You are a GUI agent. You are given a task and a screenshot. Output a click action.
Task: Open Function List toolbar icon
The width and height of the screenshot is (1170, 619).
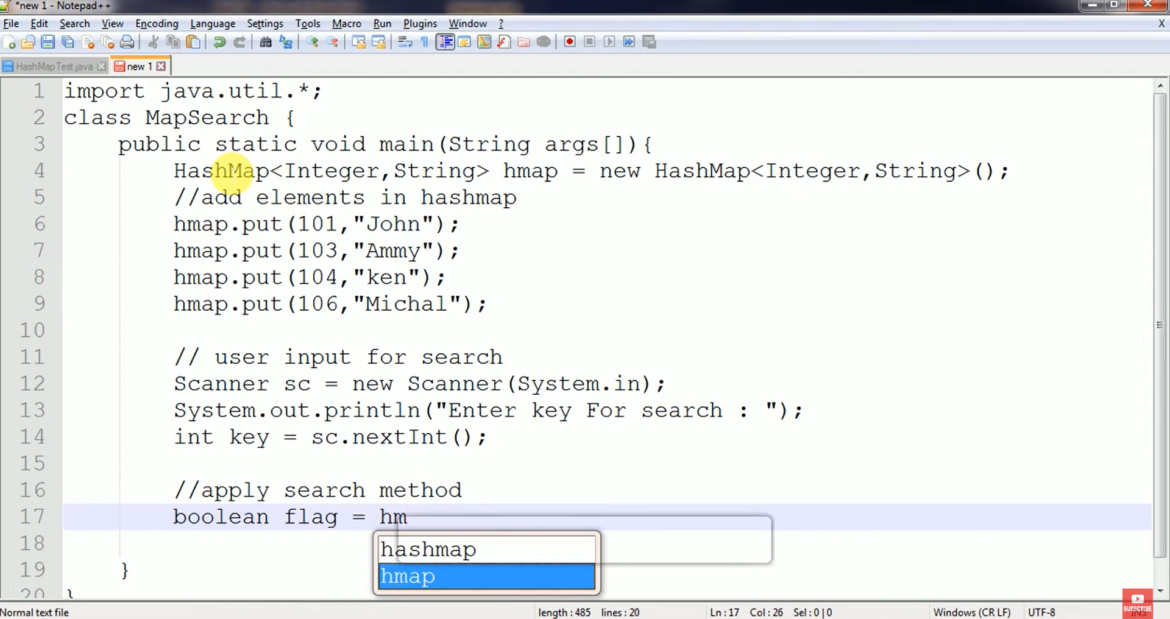[x=504, y=42]
